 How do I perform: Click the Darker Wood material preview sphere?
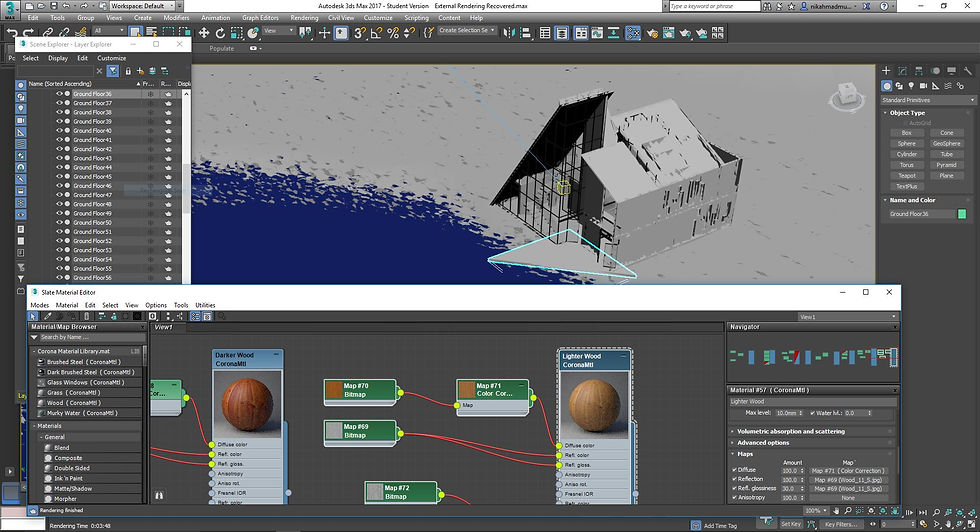248,404
